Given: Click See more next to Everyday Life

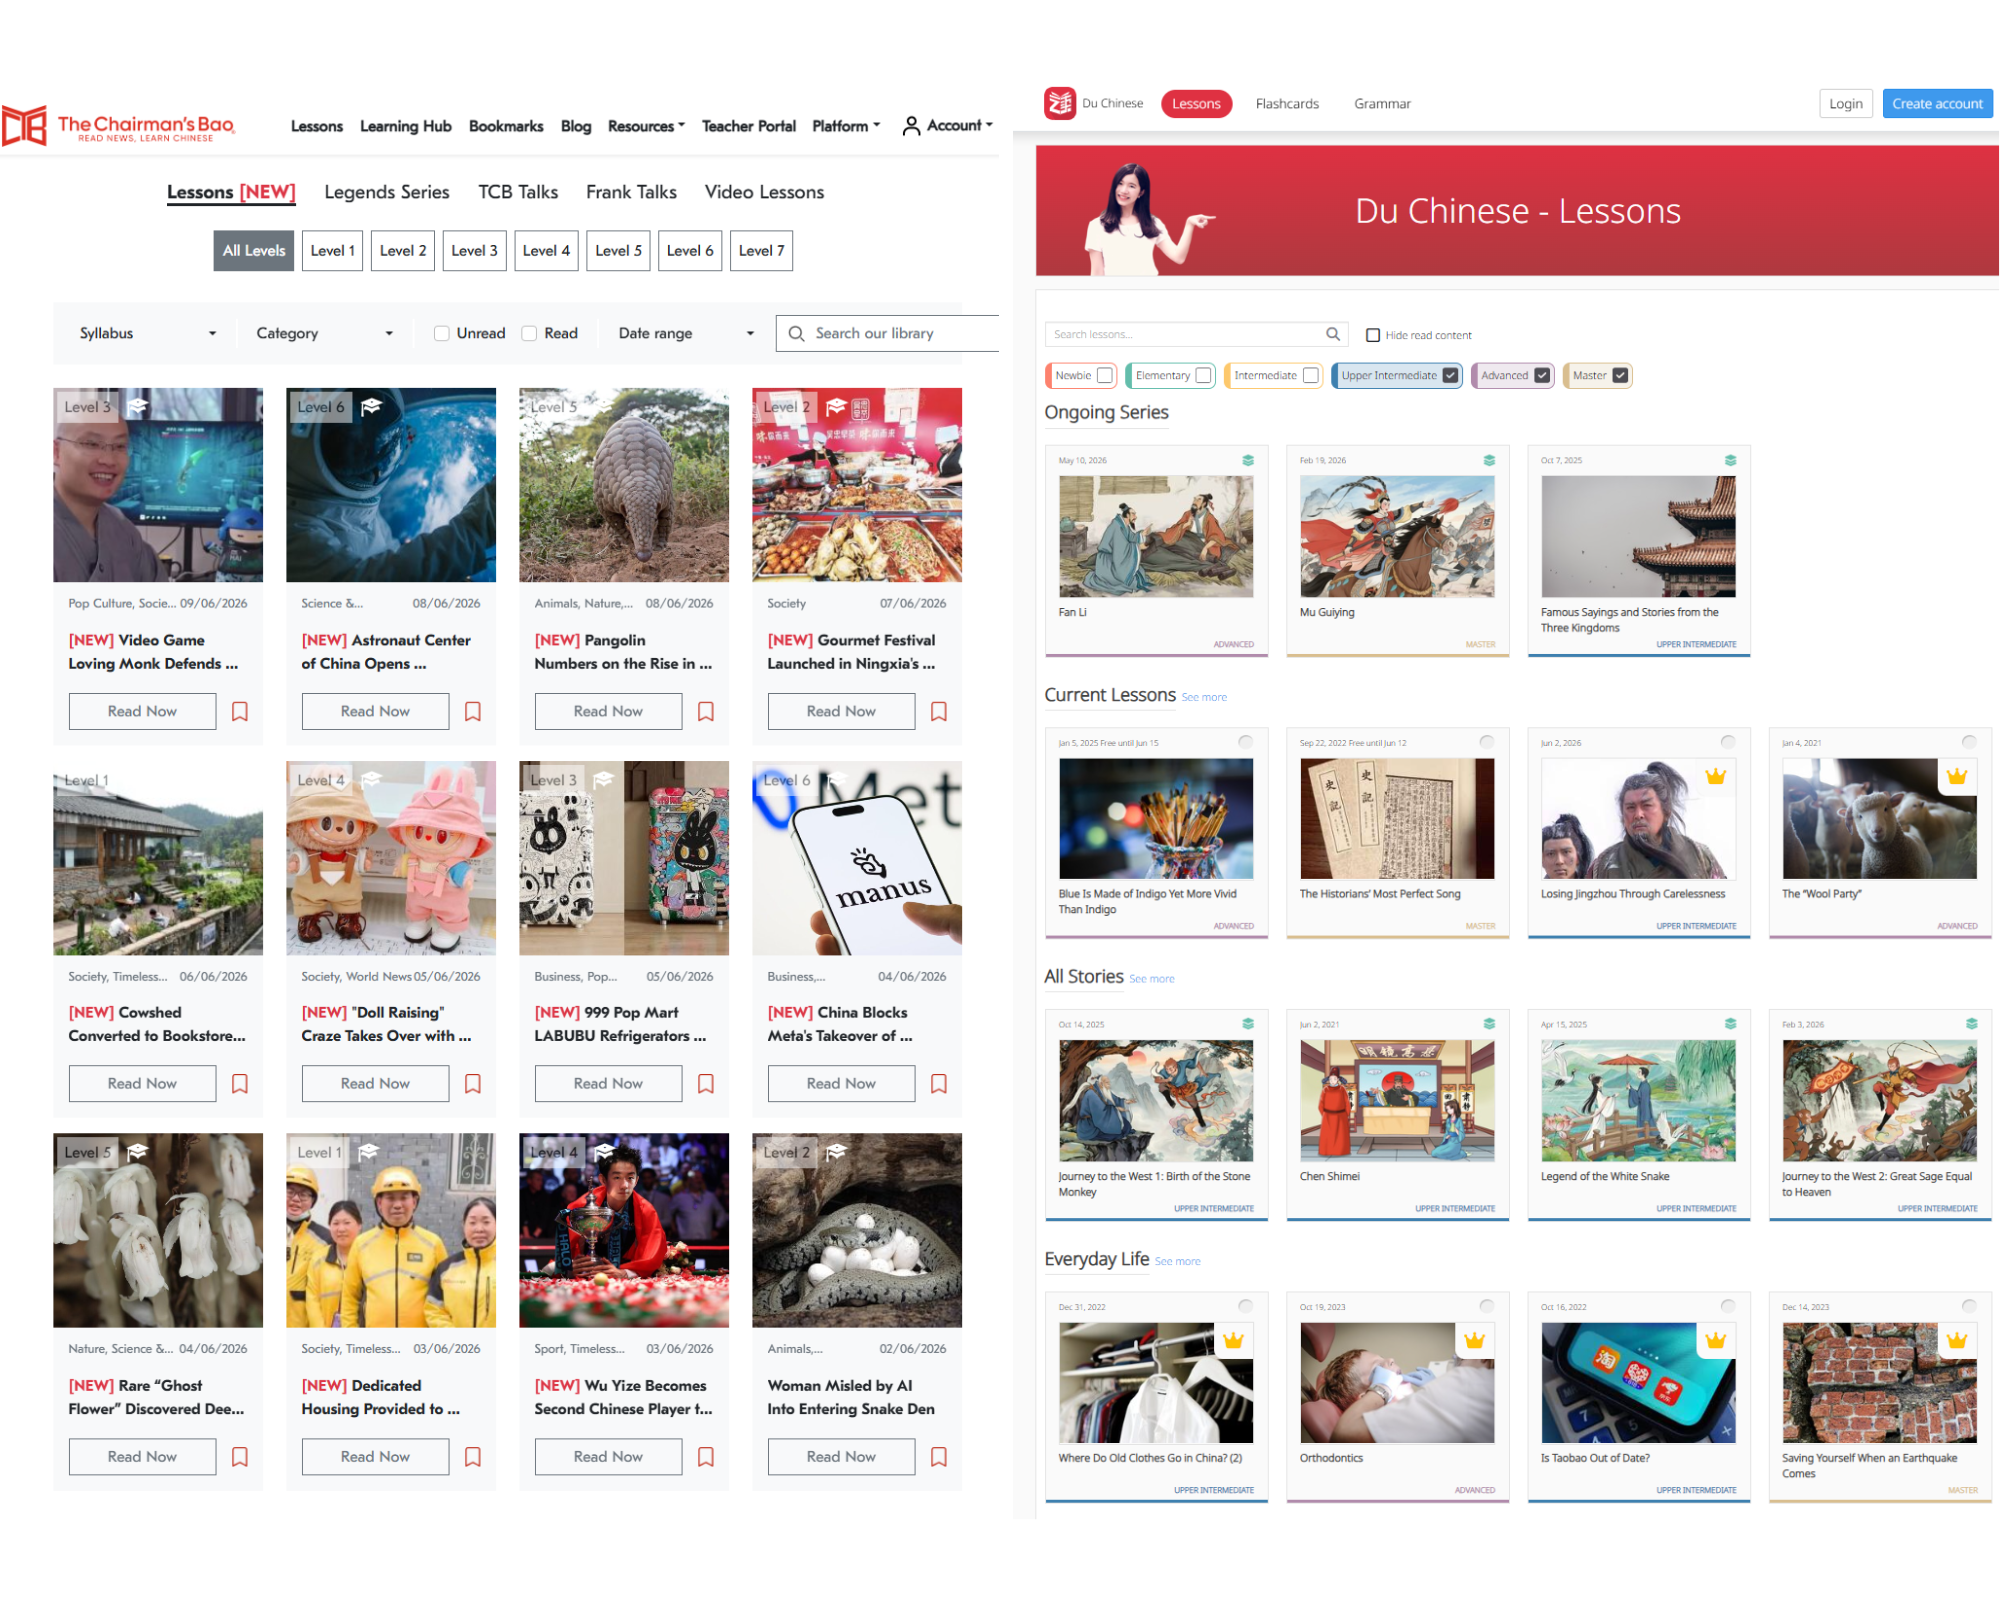Looking at the screenshot, I should click(x=1177, y=1262).
